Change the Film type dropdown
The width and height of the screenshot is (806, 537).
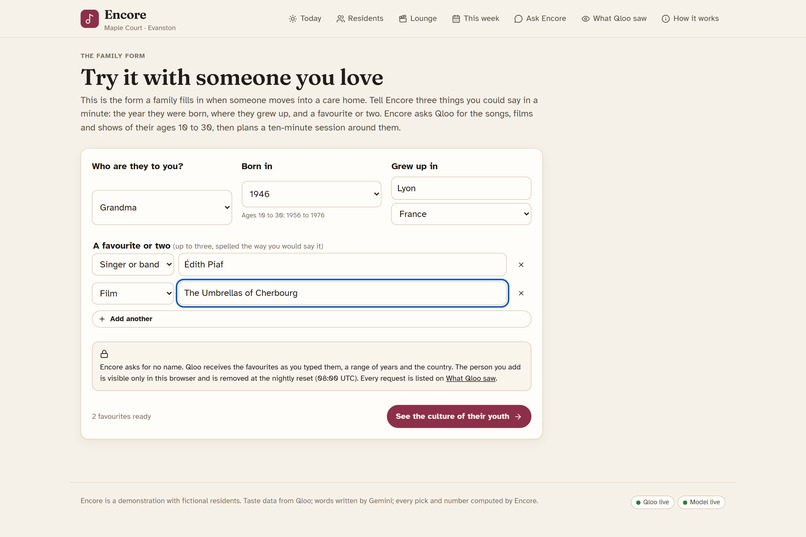click(x=133, y=293)
